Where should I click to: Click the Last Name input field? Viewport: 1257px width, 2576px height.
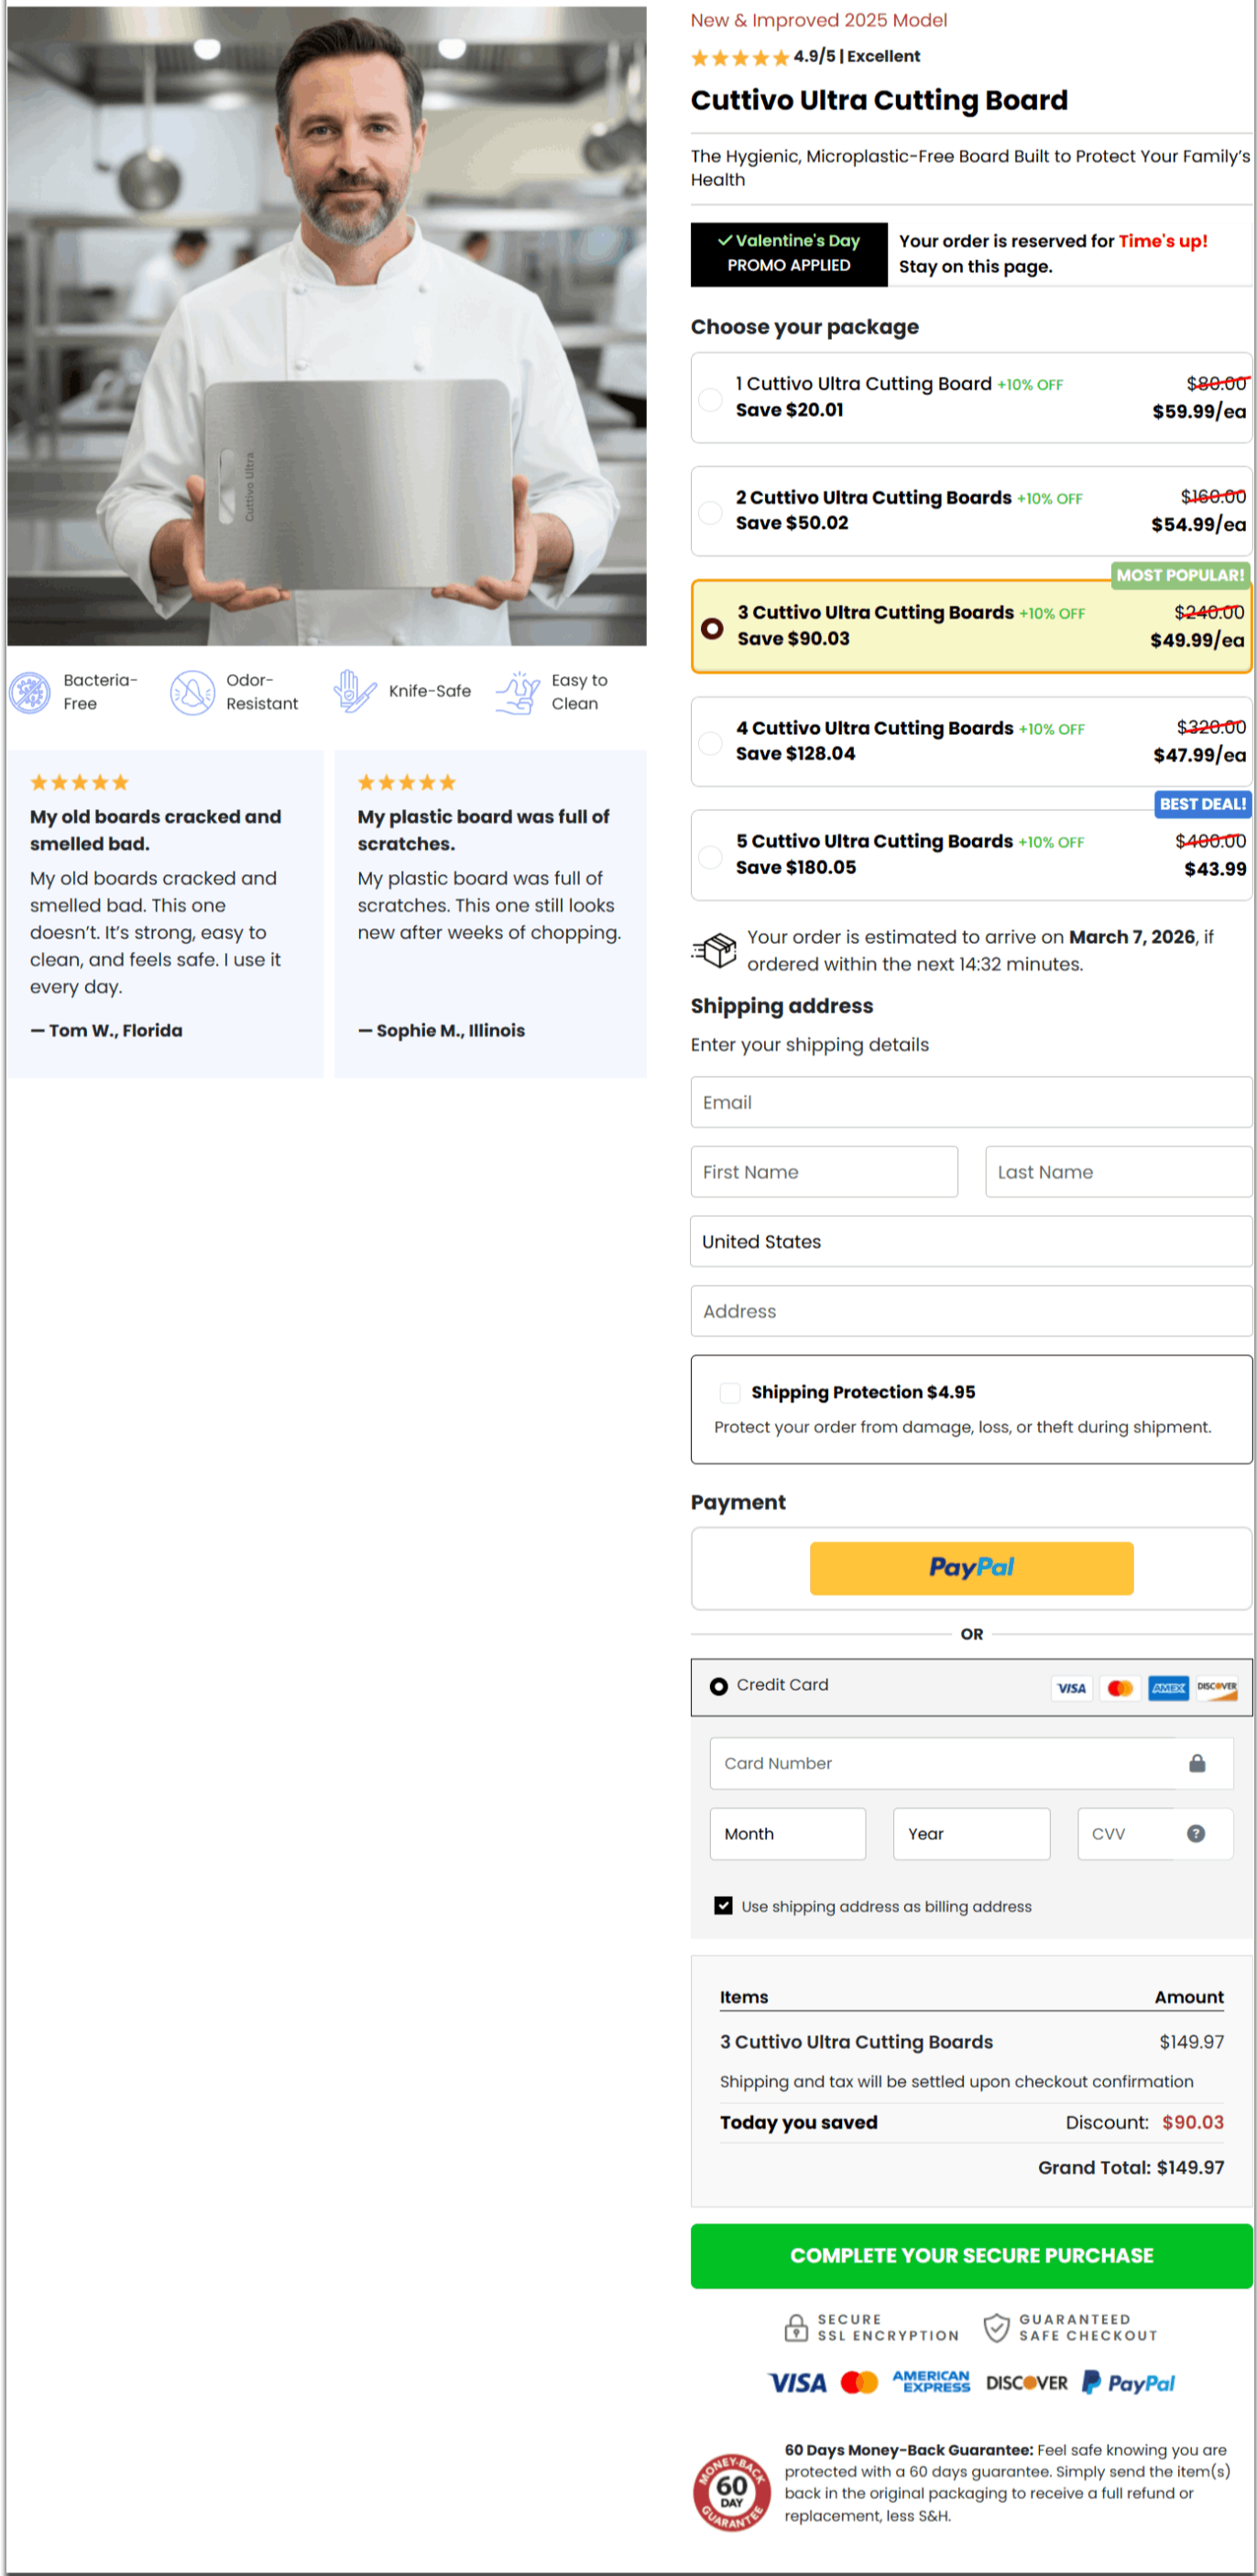click(x=1119, y=1172)
